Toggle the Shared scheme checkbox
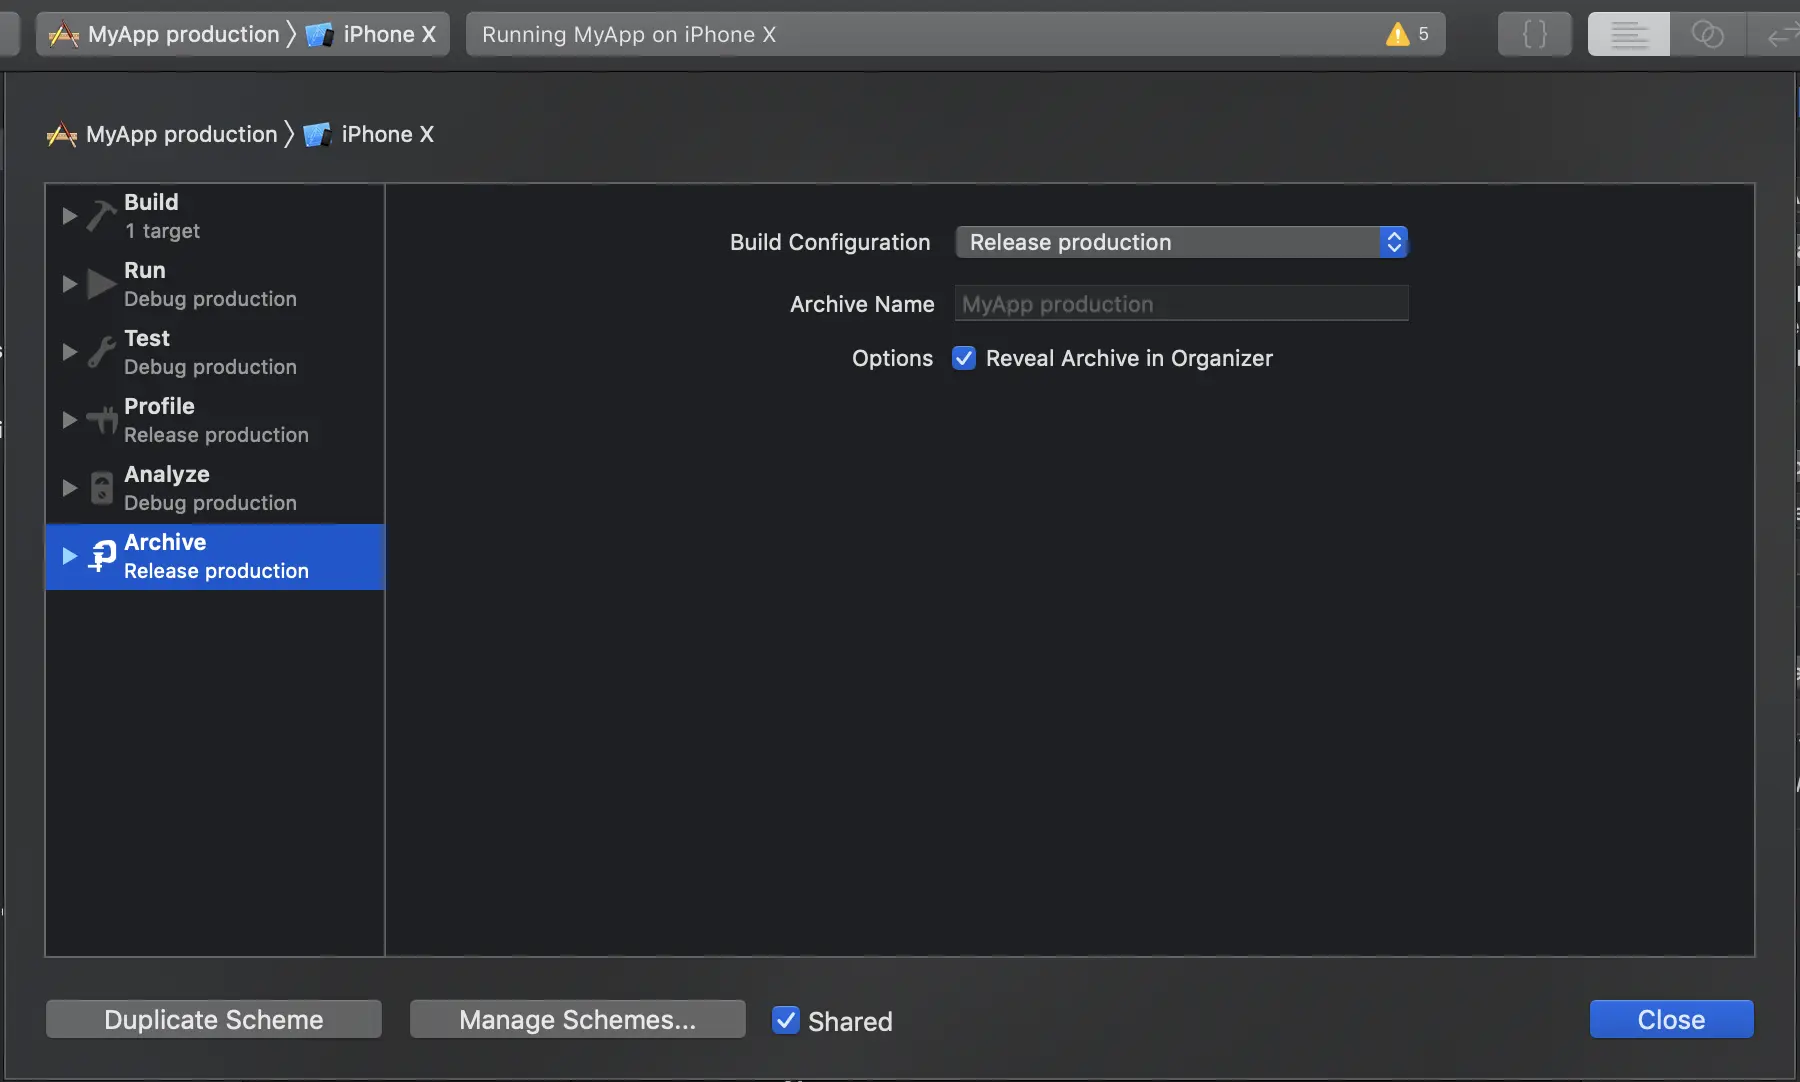 click(786, 1020)
